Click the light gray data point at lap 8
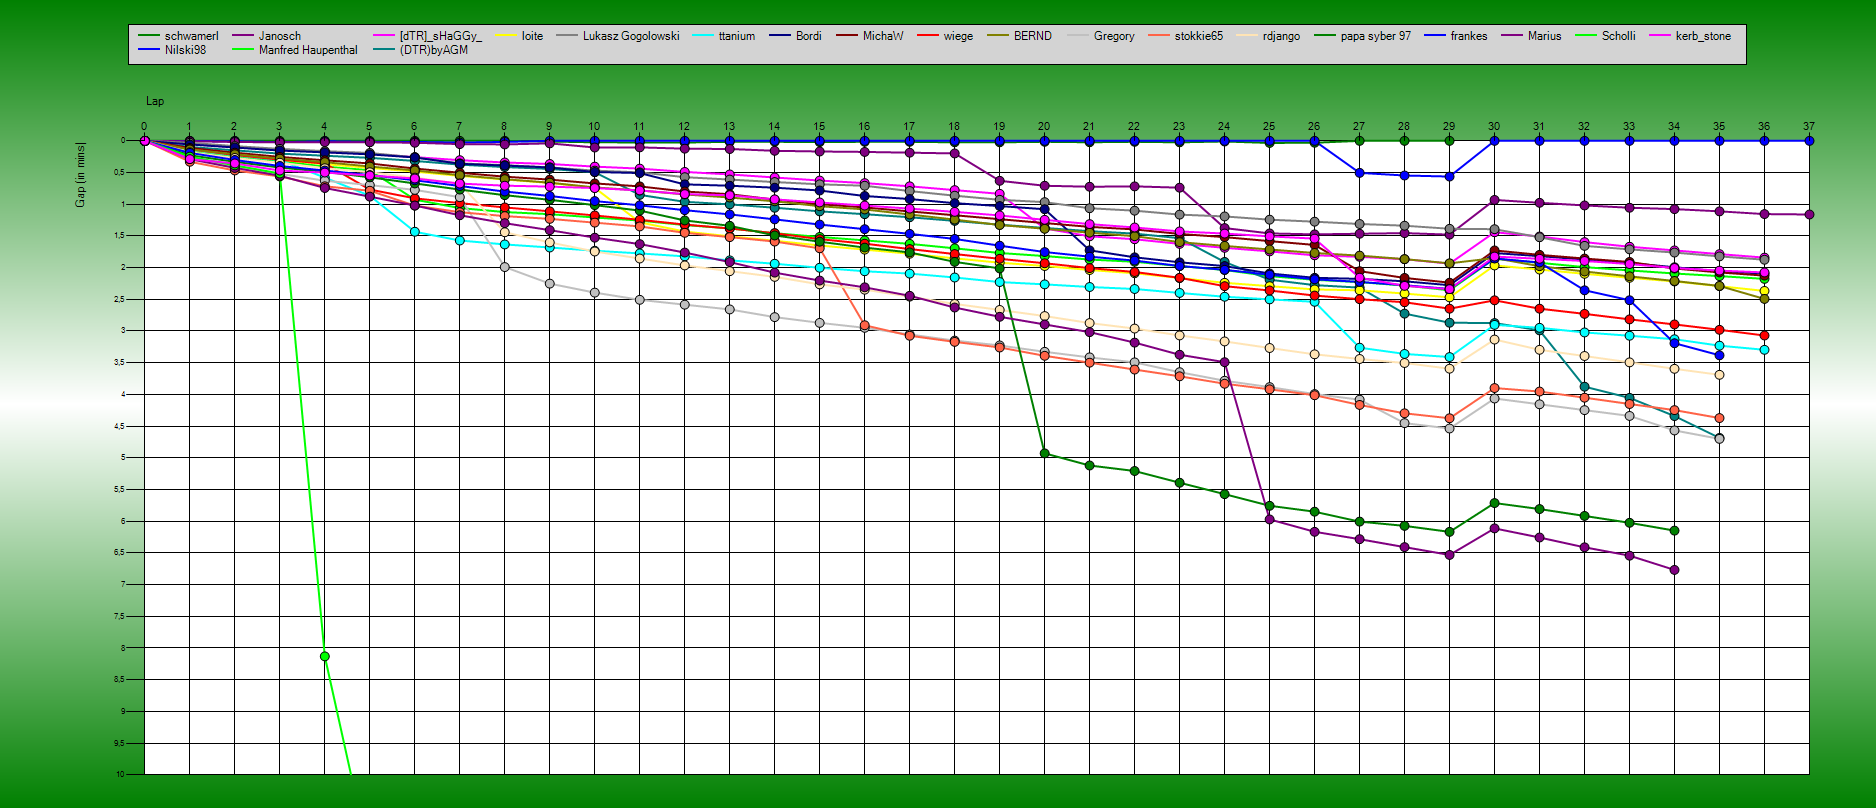Screen dimensions: 1876x808 tap(504, 267)
